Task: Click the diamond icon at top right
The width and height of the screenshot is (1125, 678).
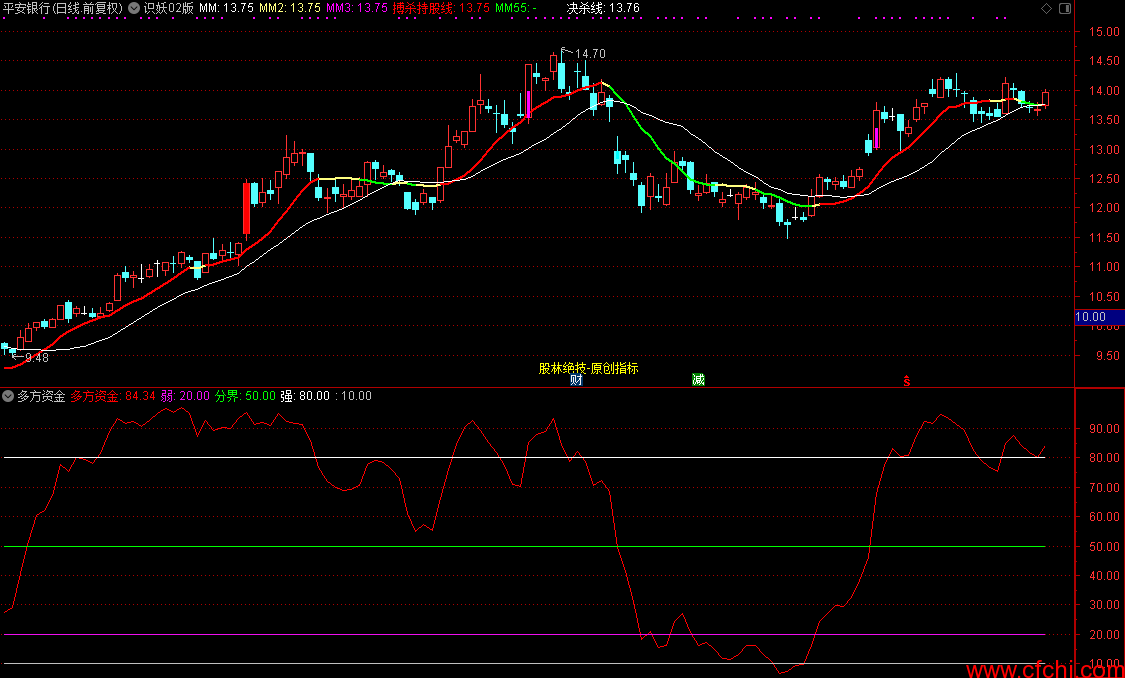Action: [x=1046, y=9]
